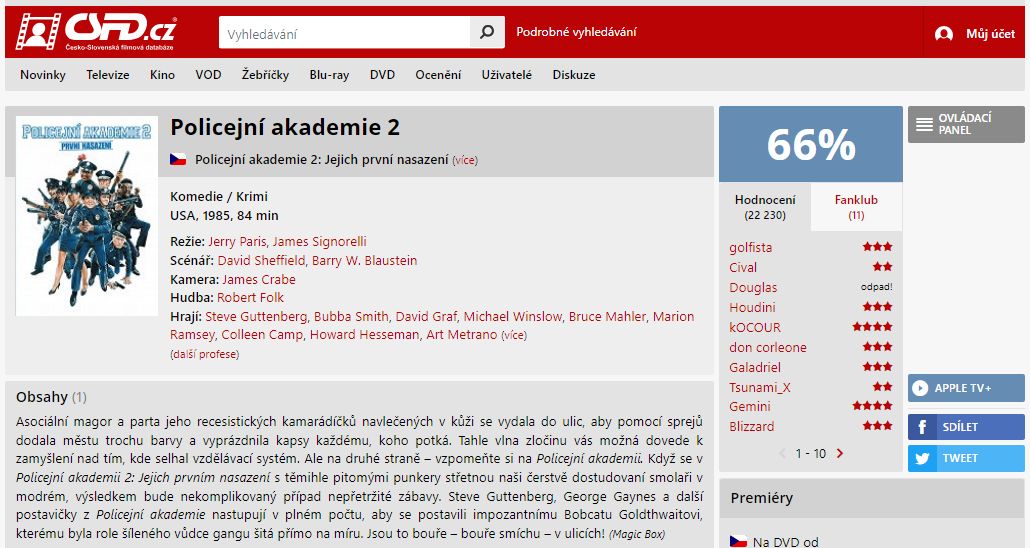The image size is (1030, 548).
Task: Open the DVD menu
Action: pyautogui.click(x=382, y=75)
